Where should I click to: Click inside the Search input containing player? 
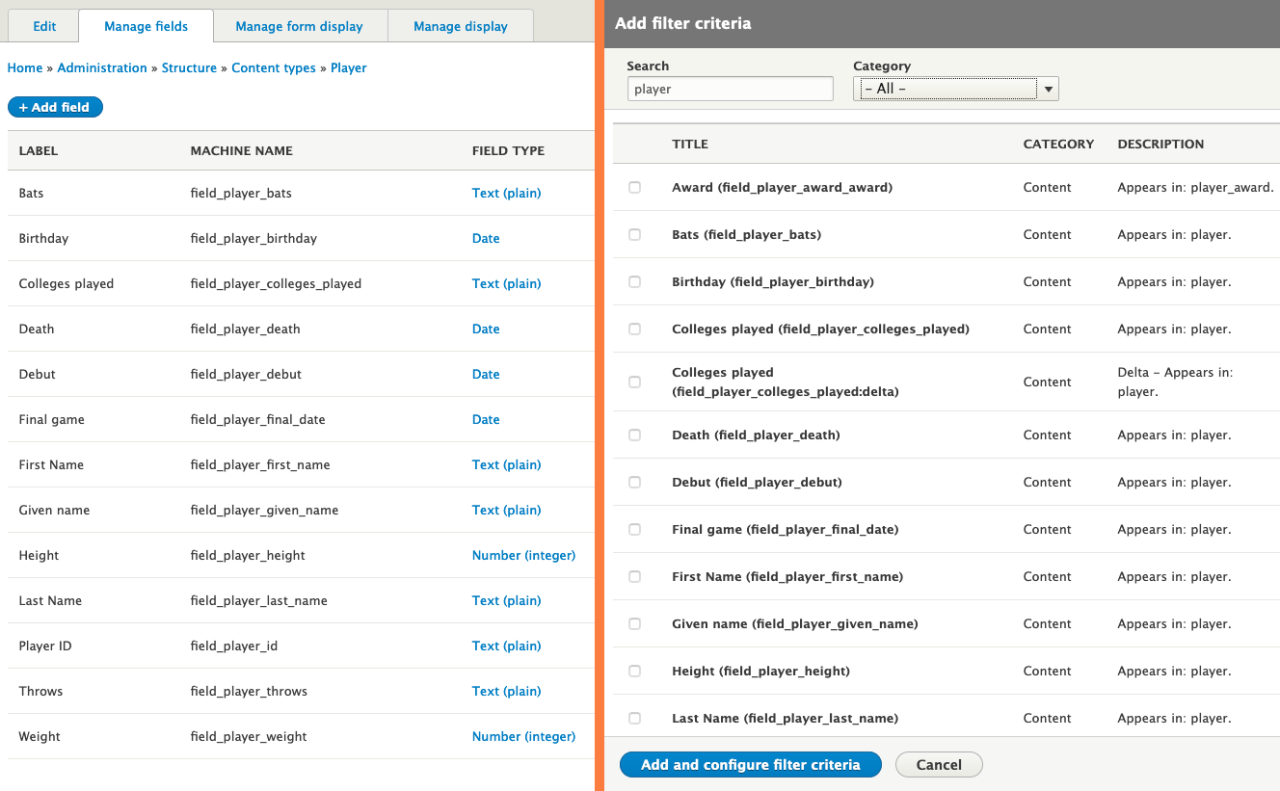729,88
